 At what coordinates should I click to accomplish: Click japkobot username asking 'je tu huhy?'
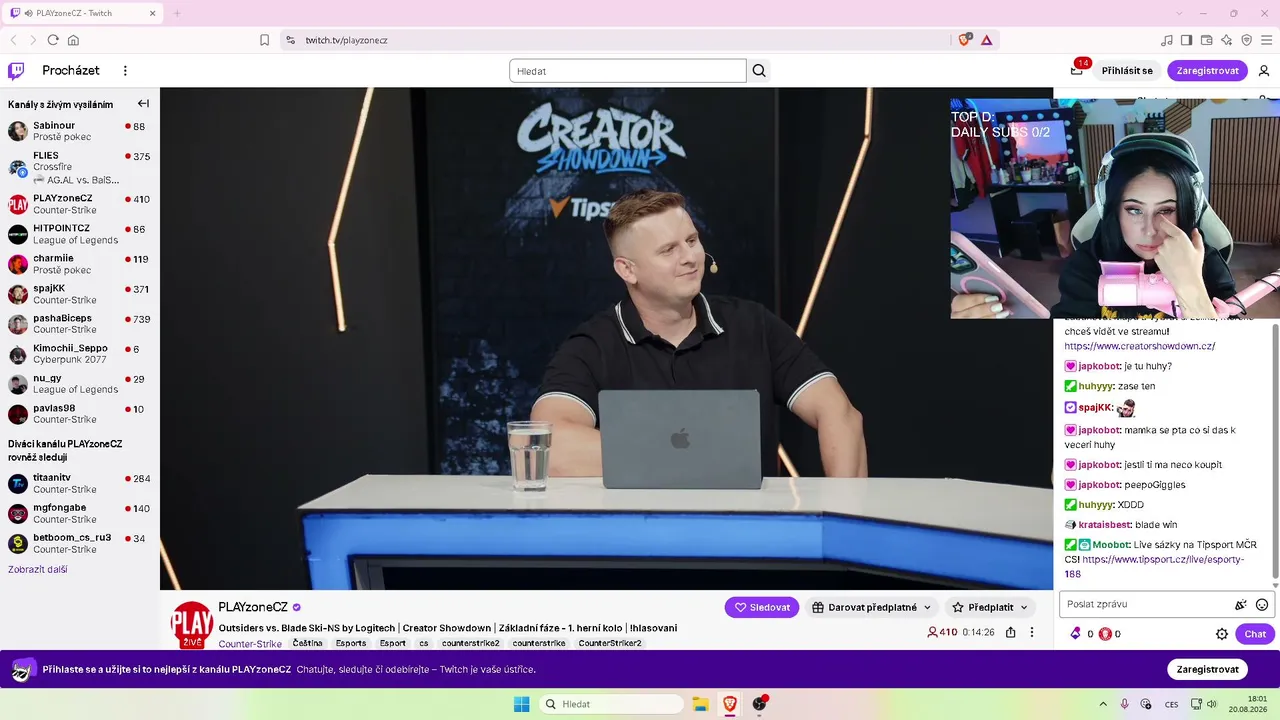(1099, 366)
